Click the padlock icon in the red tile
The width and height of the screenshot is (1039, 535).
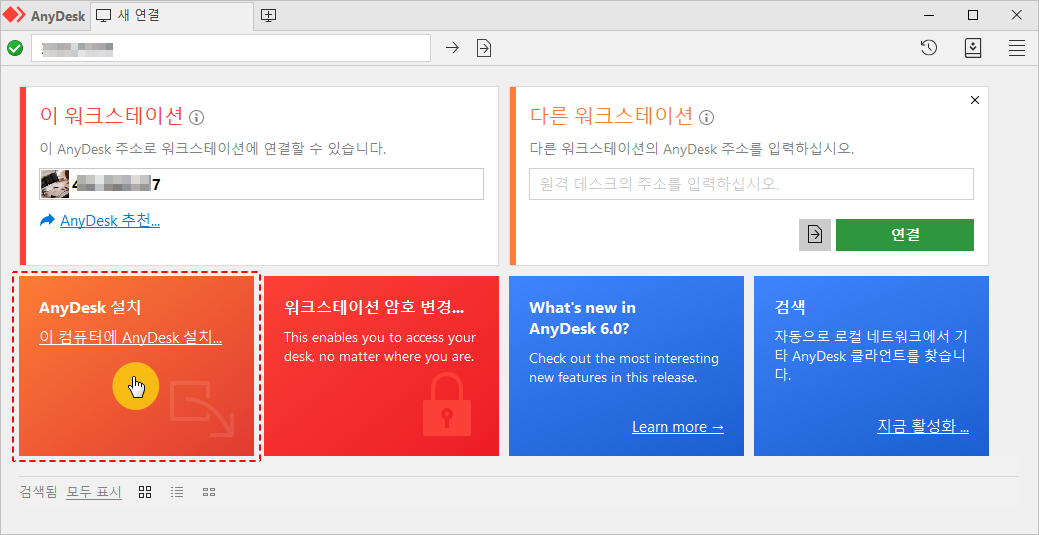tap(447, 404)
